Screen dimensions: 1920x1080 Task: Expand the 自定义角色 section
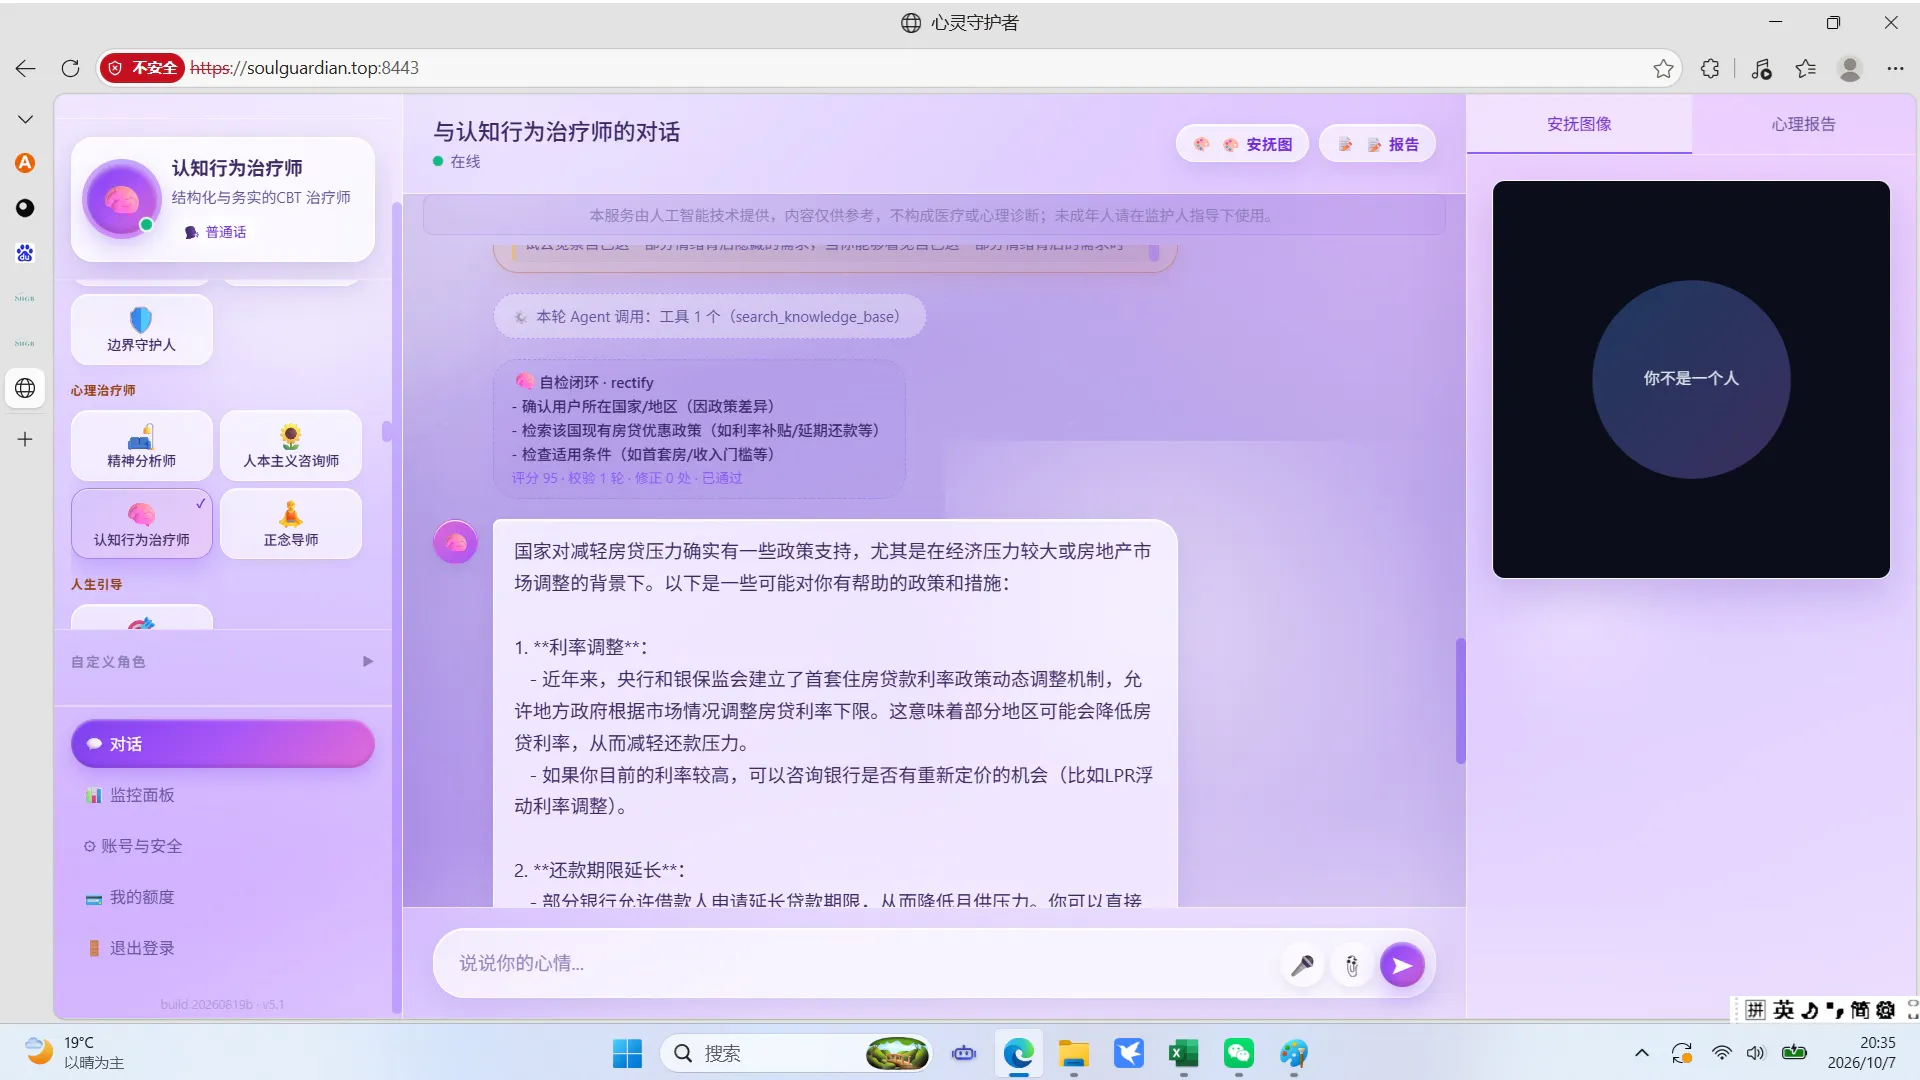tap(222, 662)
